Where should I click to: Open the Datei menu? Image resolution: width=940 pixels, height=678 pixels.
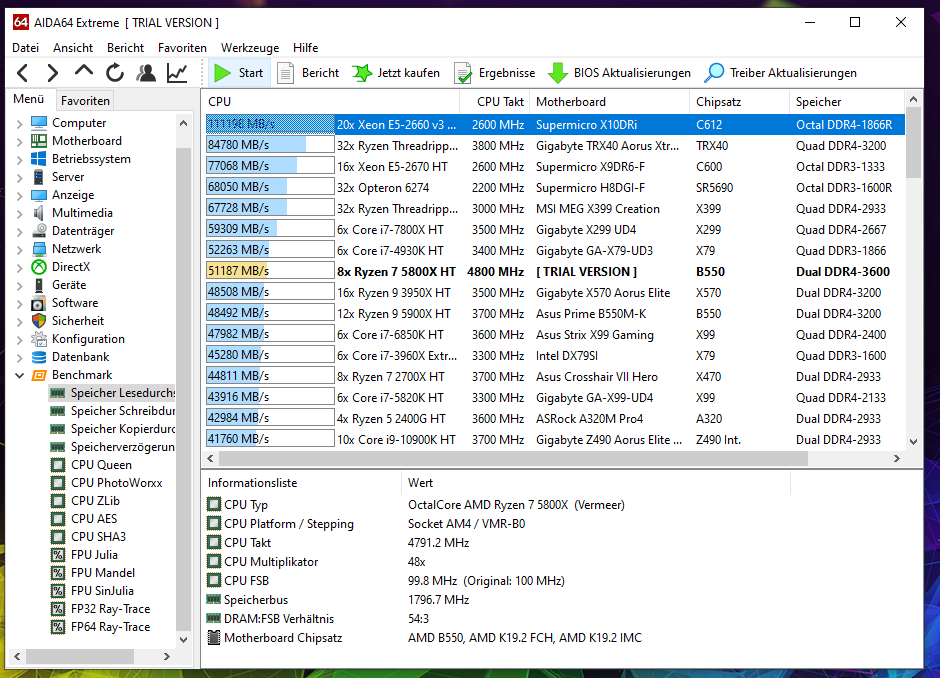25,48
